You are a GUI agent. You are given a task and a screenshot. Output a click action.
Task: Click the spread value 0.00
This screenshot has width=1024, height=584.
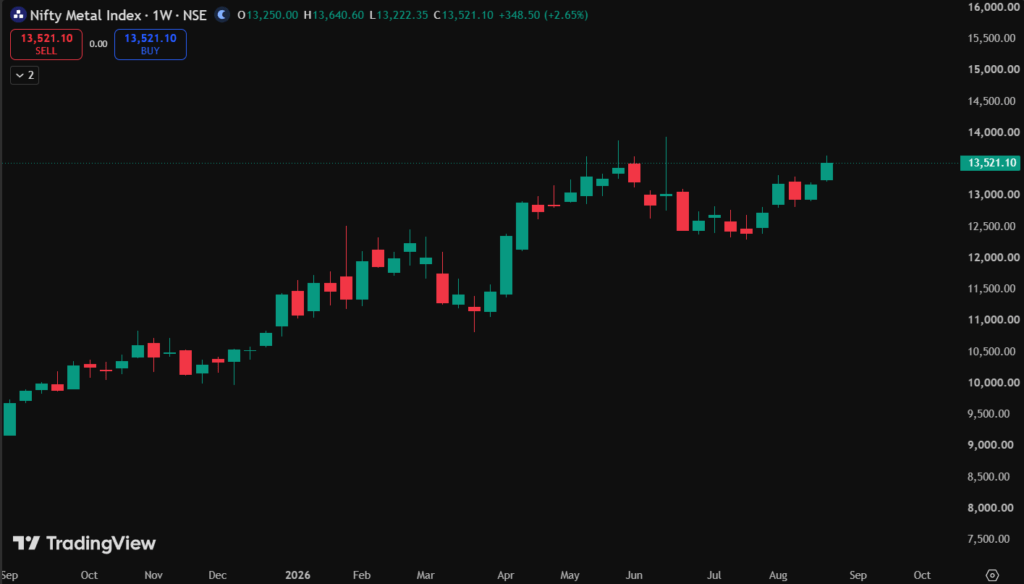98,44
